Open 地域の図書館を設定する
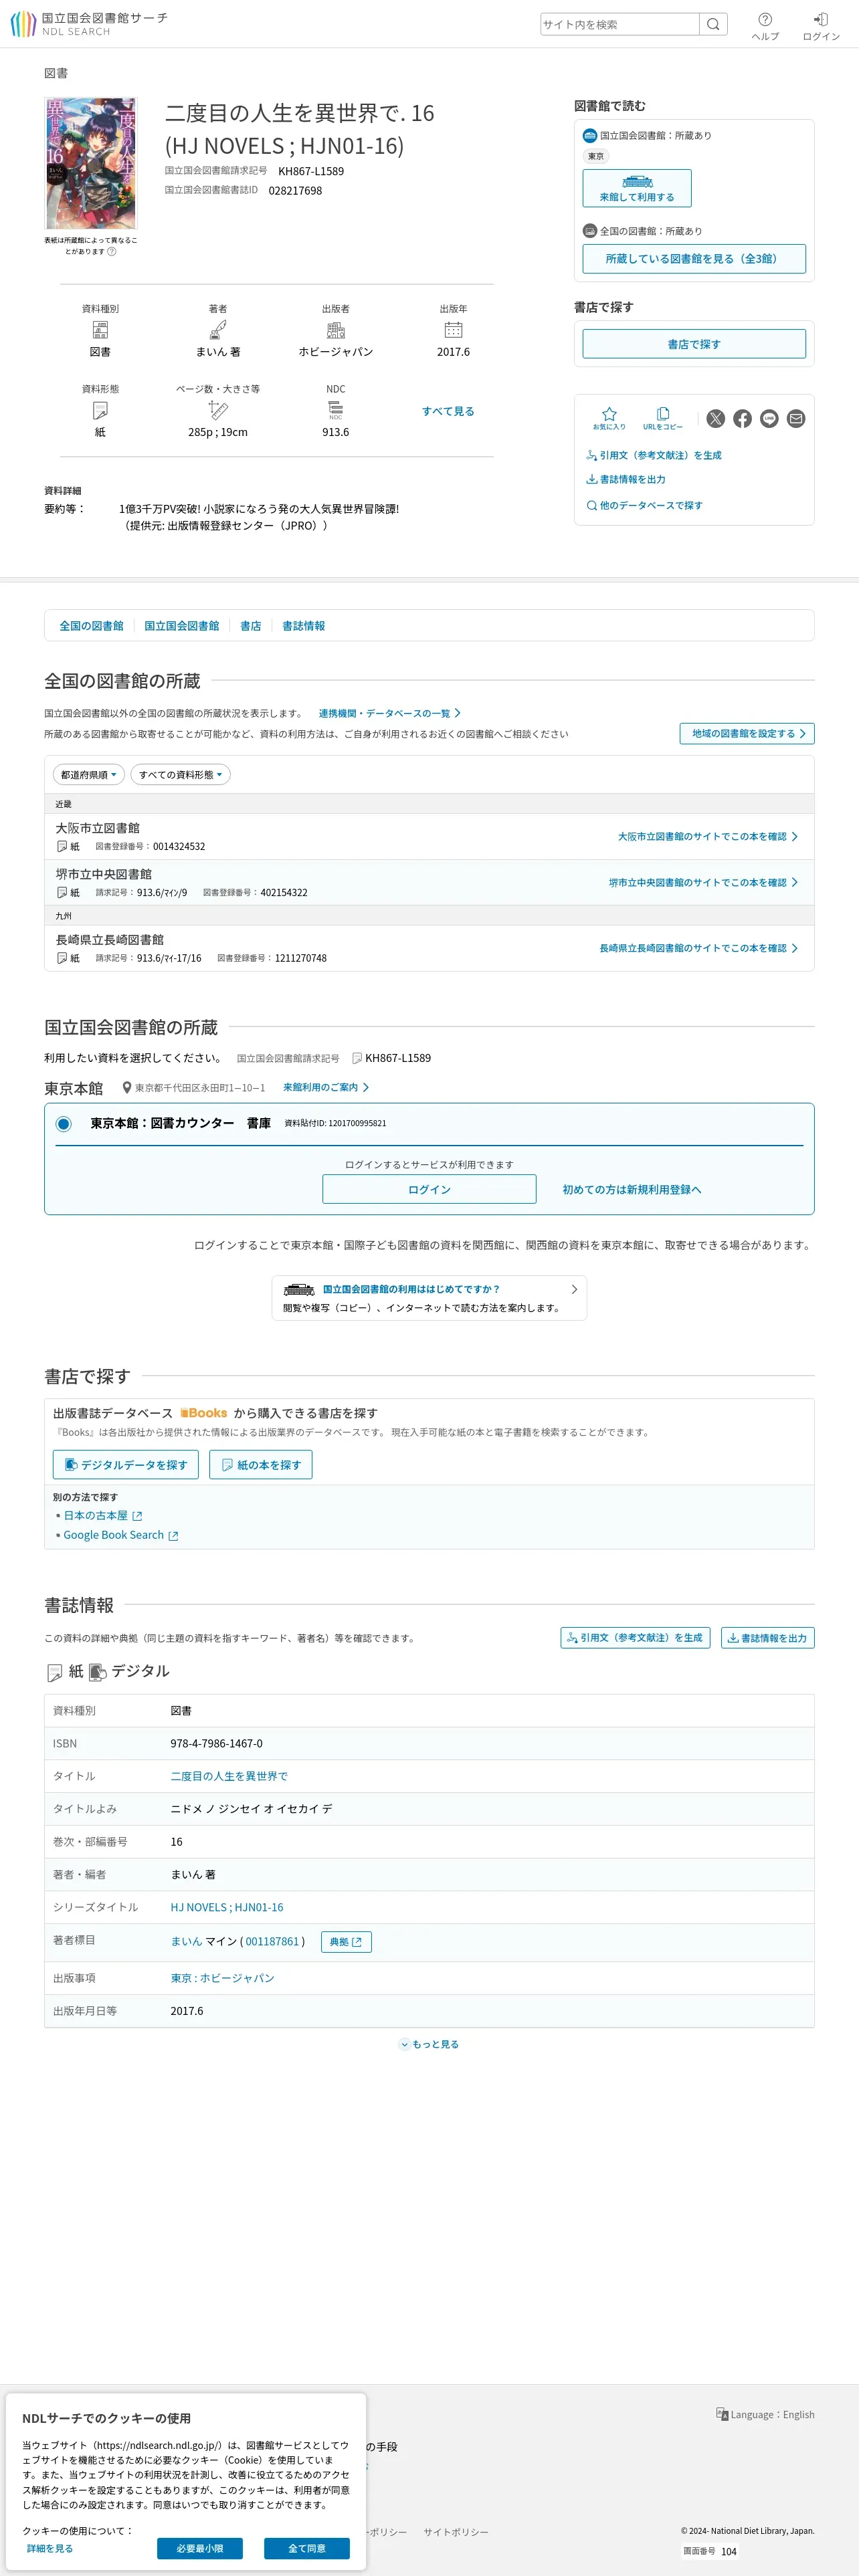This screenshot has width=859, height=2576. (747, 734)
